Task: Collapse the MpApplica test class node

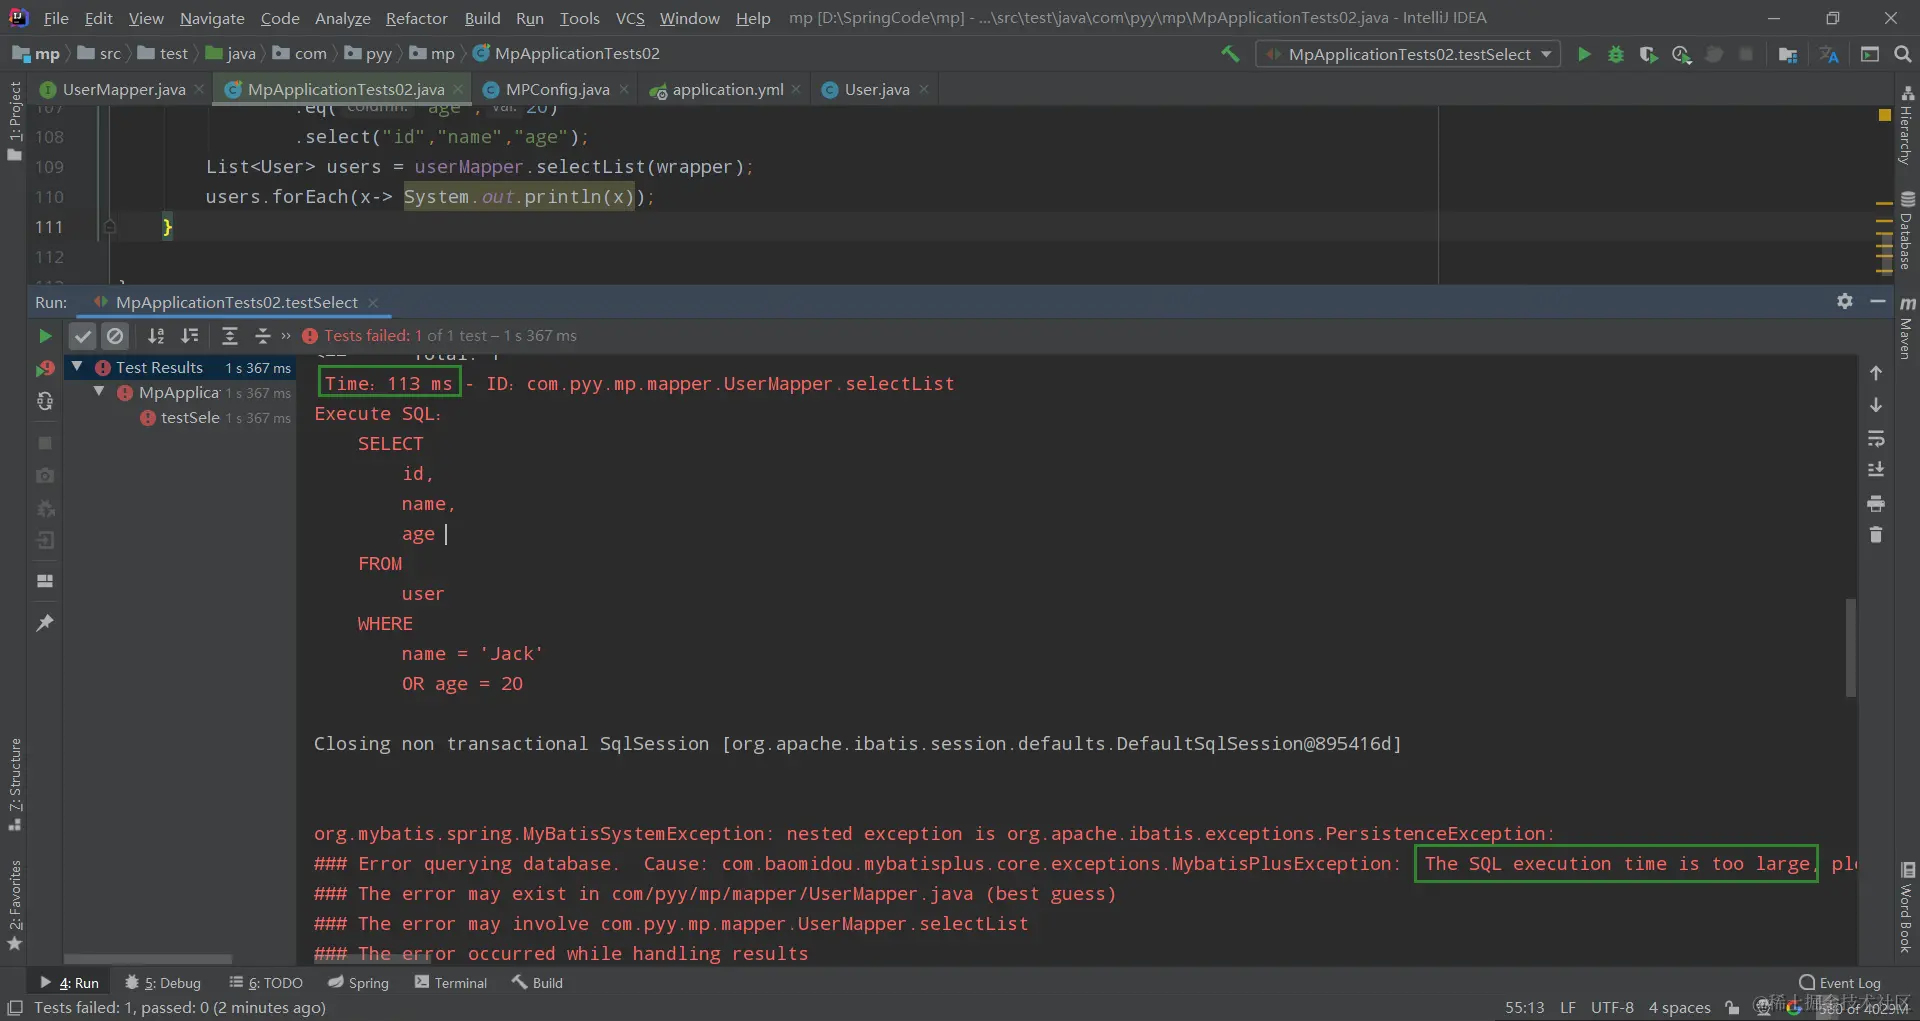Action: 99,392
